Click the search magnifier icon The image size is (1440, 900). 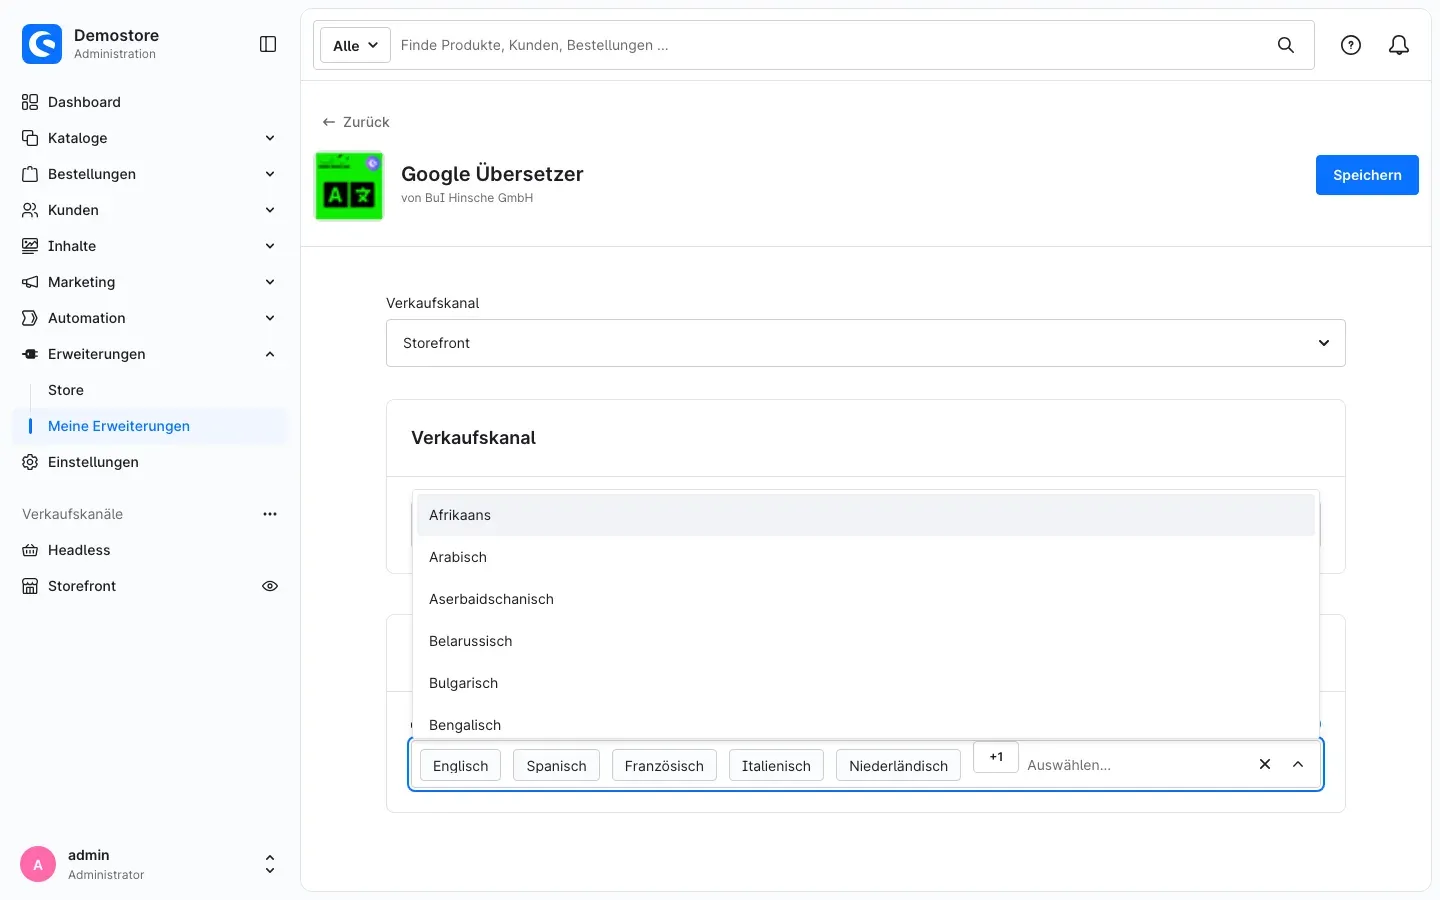[1286, 45]
